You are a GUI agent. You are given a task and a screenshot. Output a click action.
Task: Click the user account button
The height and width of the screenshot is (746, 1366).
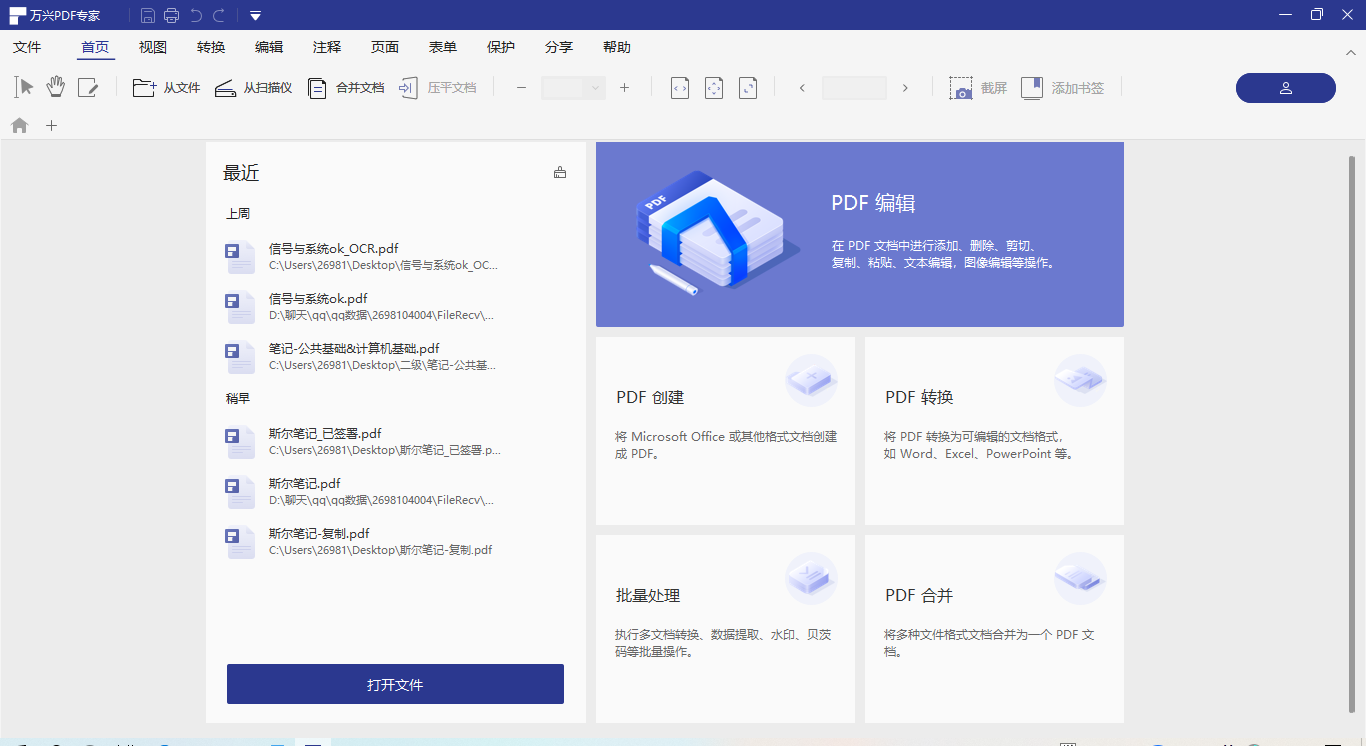click(x=1286, y=88)
